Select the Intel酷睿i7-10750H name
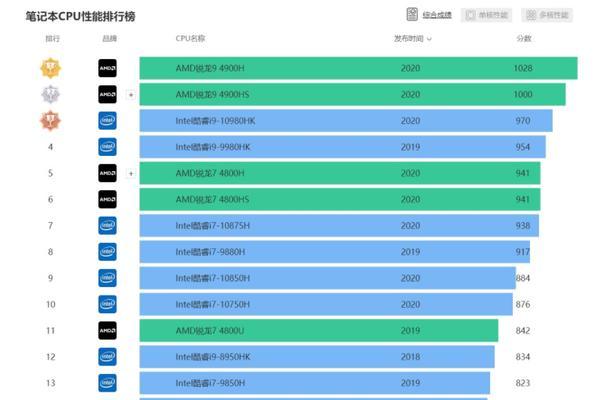The width and height of the screenshot is (604, 400). 213,304
